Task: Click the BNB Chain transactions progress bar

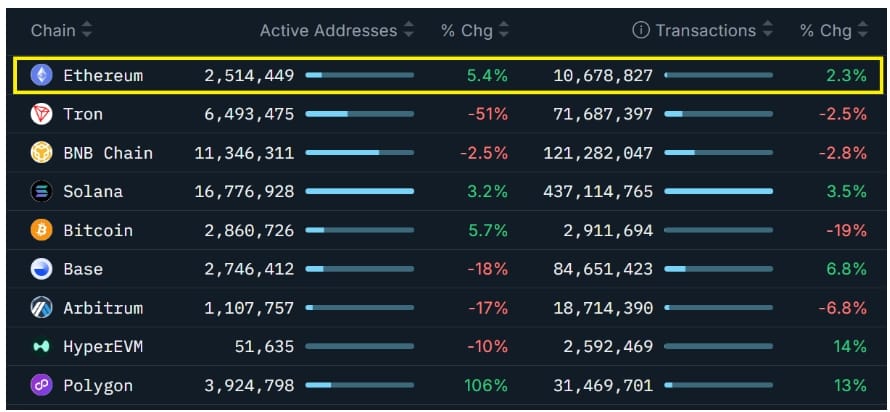Action: point(719,153)
